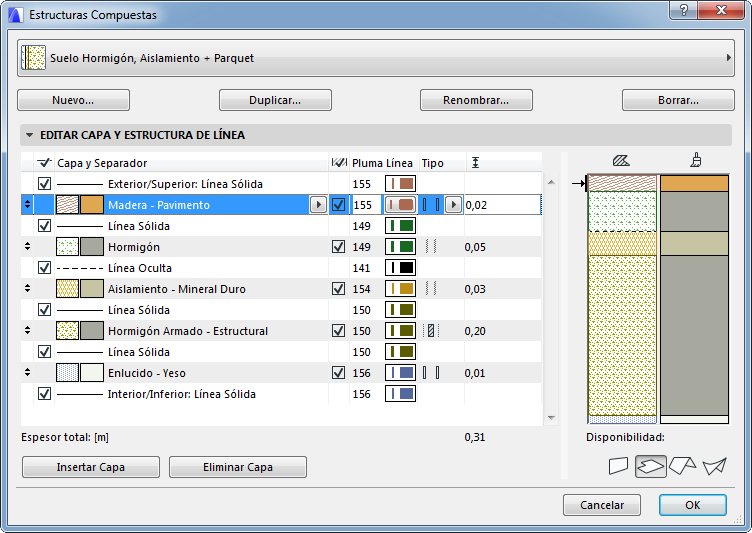Screen dimensions: 752x533
Task: Click the surface paint preview header icon
Action: click(x=695, y=160)
